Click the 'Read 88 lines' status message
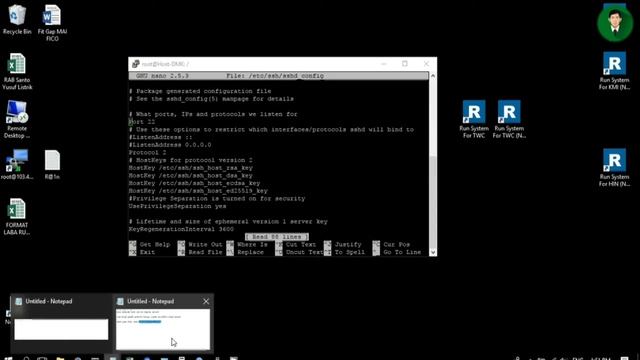640x360 pixels. click(277, 237)
